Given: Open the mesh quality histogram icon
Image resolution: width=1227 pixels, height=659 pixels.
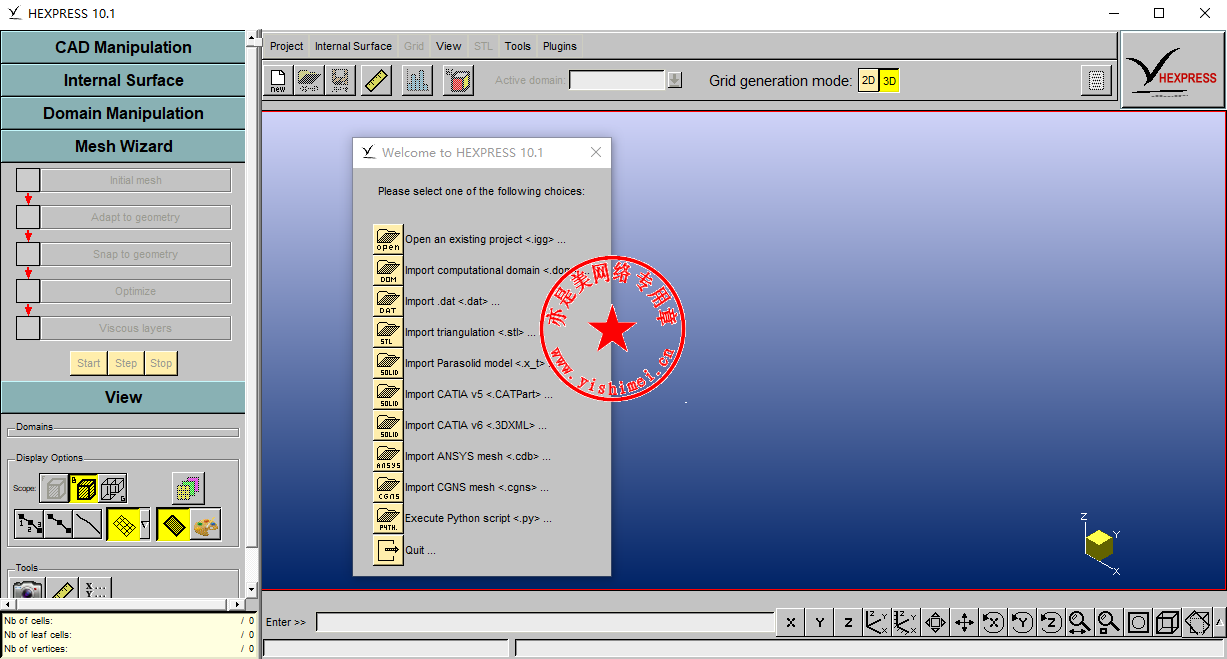Looking at the screenshot, I should [417, 81].
